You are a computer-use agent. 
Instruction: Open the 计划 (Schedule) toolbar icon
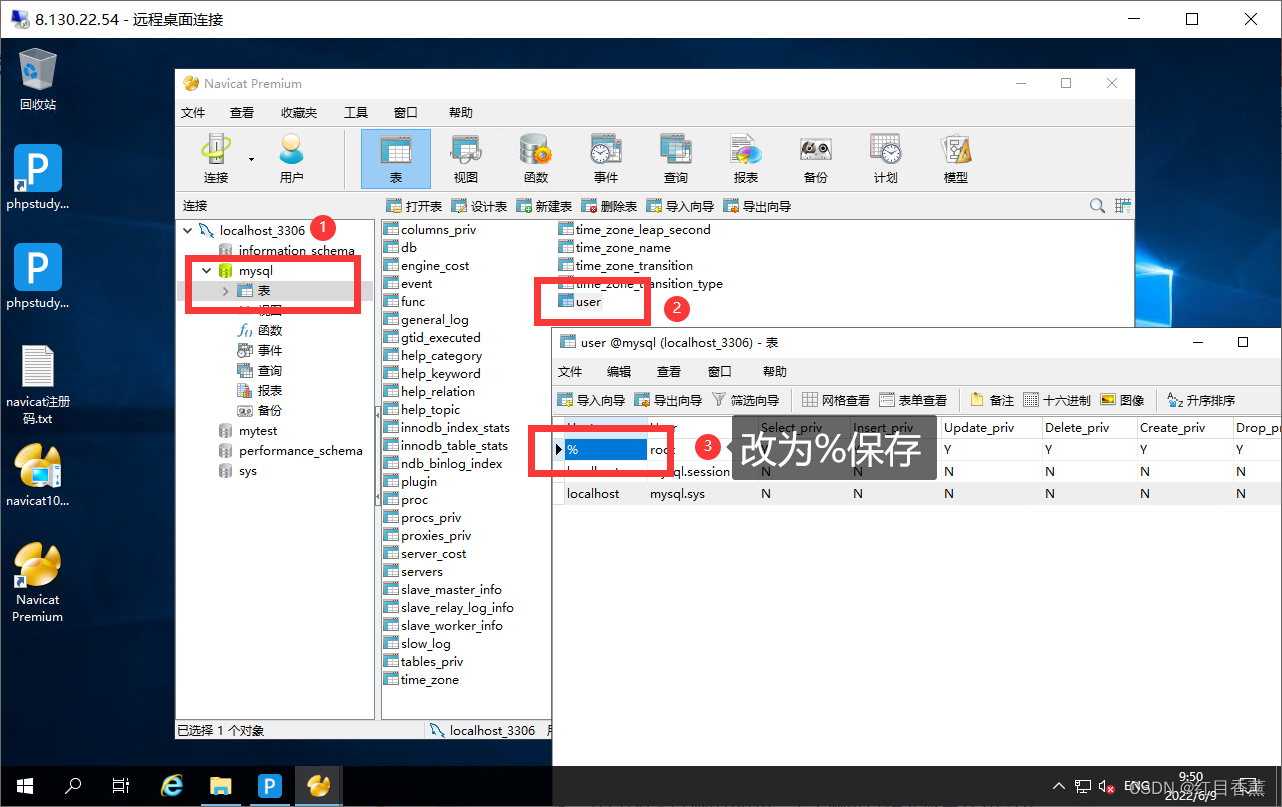coord(886,158)
